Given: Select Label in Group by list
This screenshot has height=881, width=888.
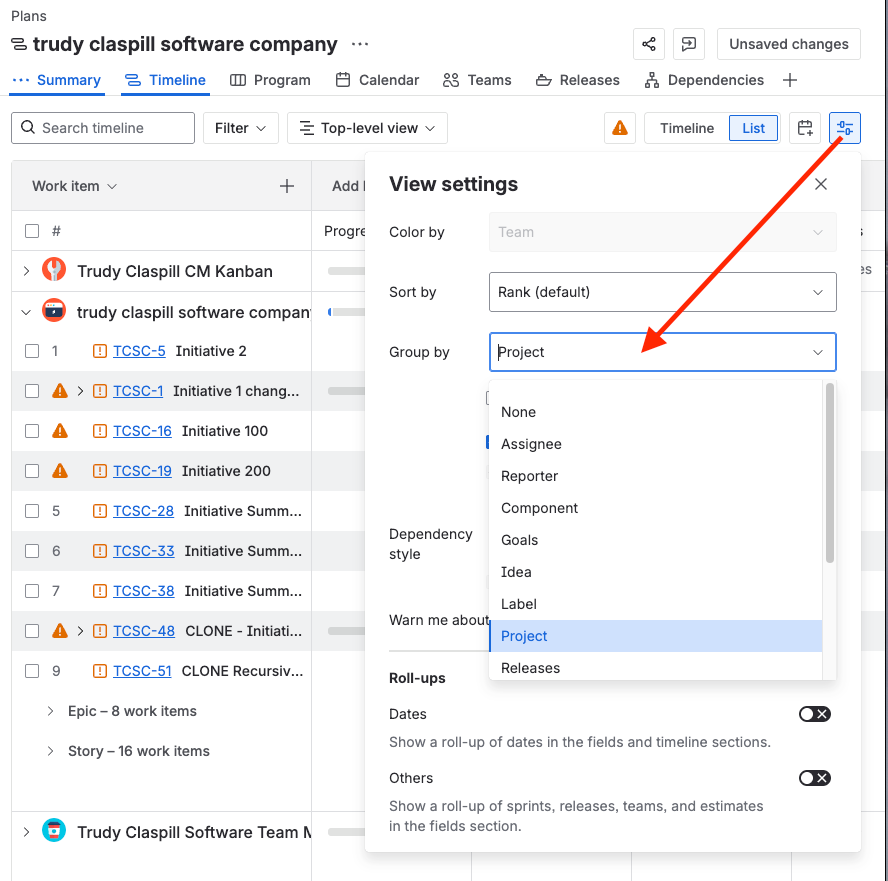Looking at the screenshot, I should click(x=655, y=604).
